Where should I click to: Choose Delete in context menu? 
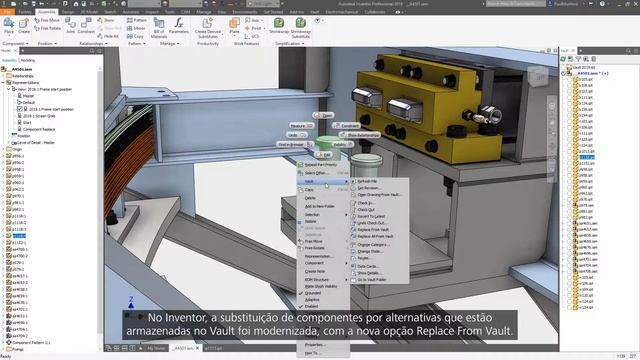[310, 198]
